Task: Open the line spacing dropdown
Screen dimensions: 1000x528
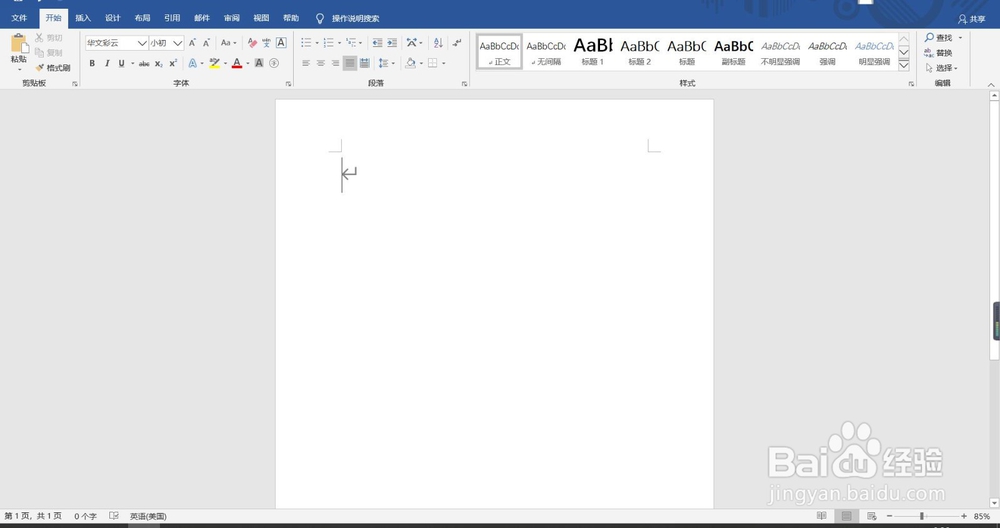Action: [386, 63]
